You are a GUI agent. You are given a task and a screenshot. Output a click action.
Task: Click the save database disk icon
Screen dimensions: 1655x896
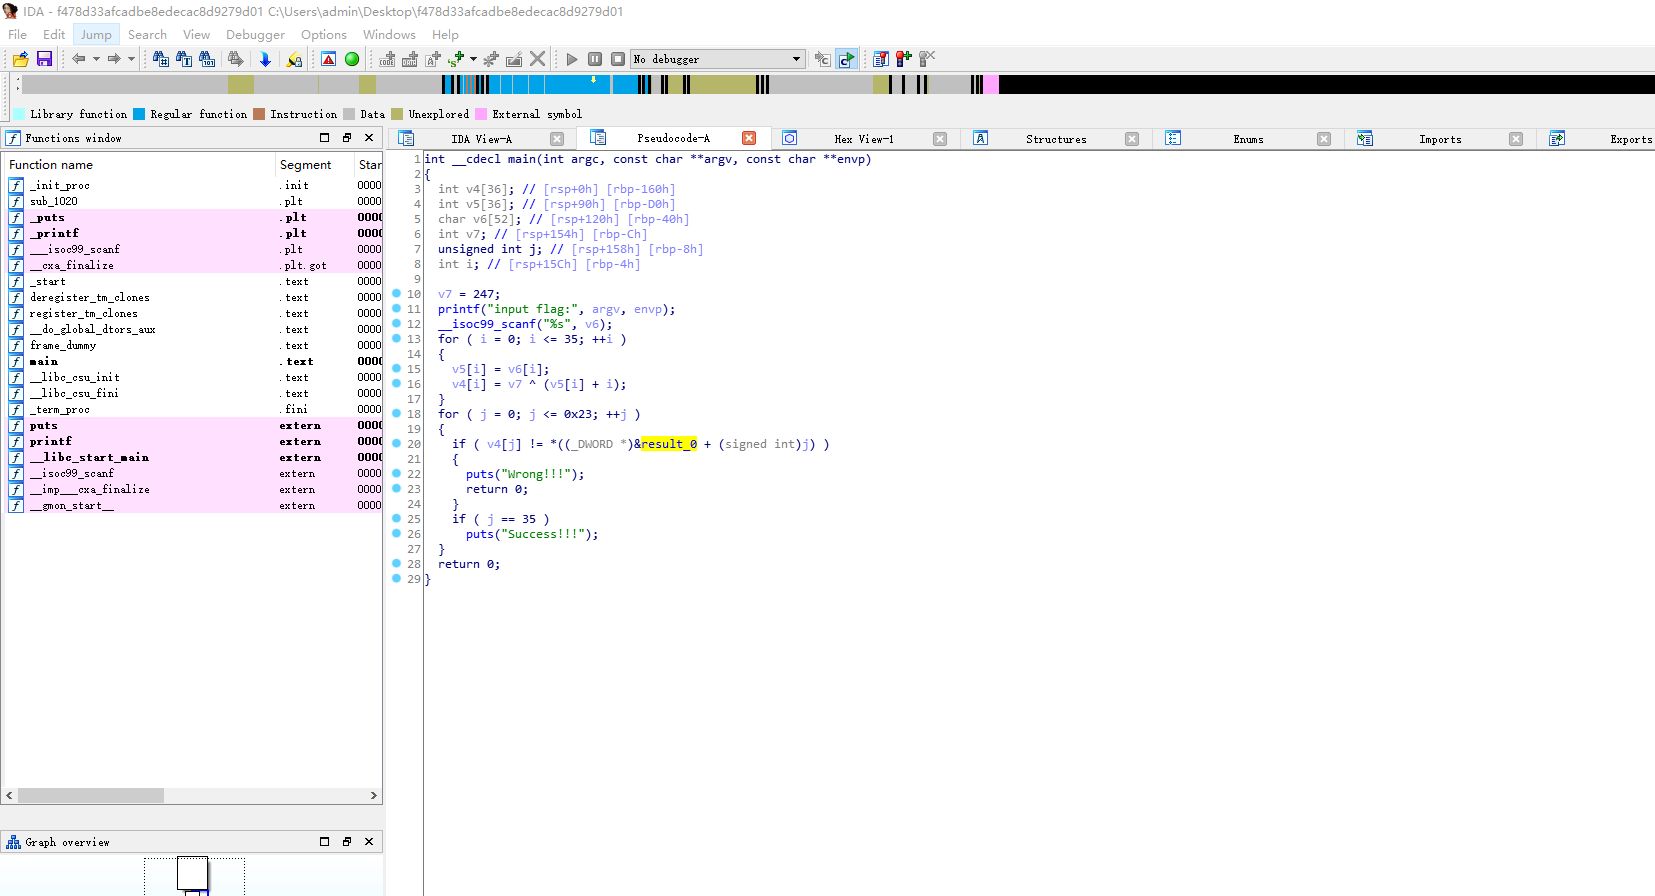[x=44, y=59]
